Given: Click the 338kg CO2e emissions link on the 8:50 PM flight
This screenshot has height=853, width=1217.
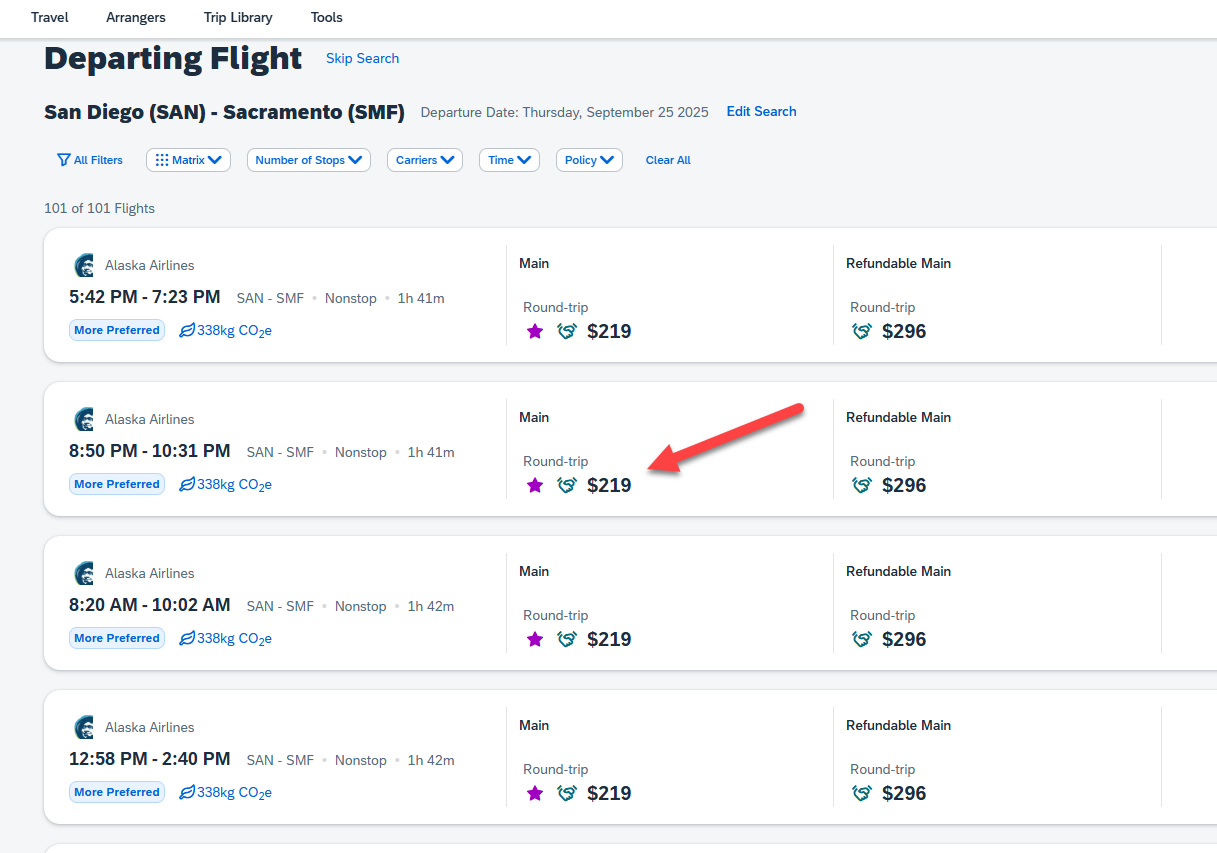Looking at the screenshot, I should coord(233,485).
